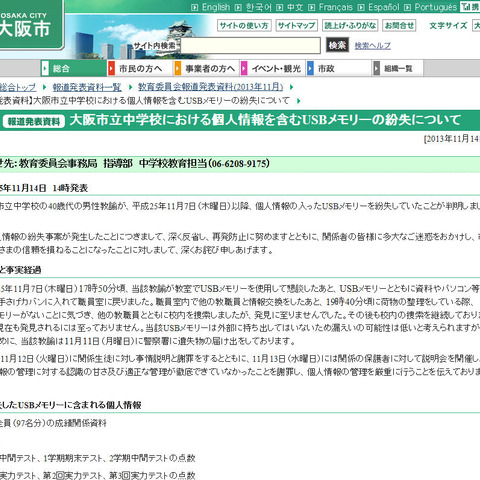Screen dimensions: 480x480
Task: Open the お問合せ contact button
Action: tap(399, 26)
